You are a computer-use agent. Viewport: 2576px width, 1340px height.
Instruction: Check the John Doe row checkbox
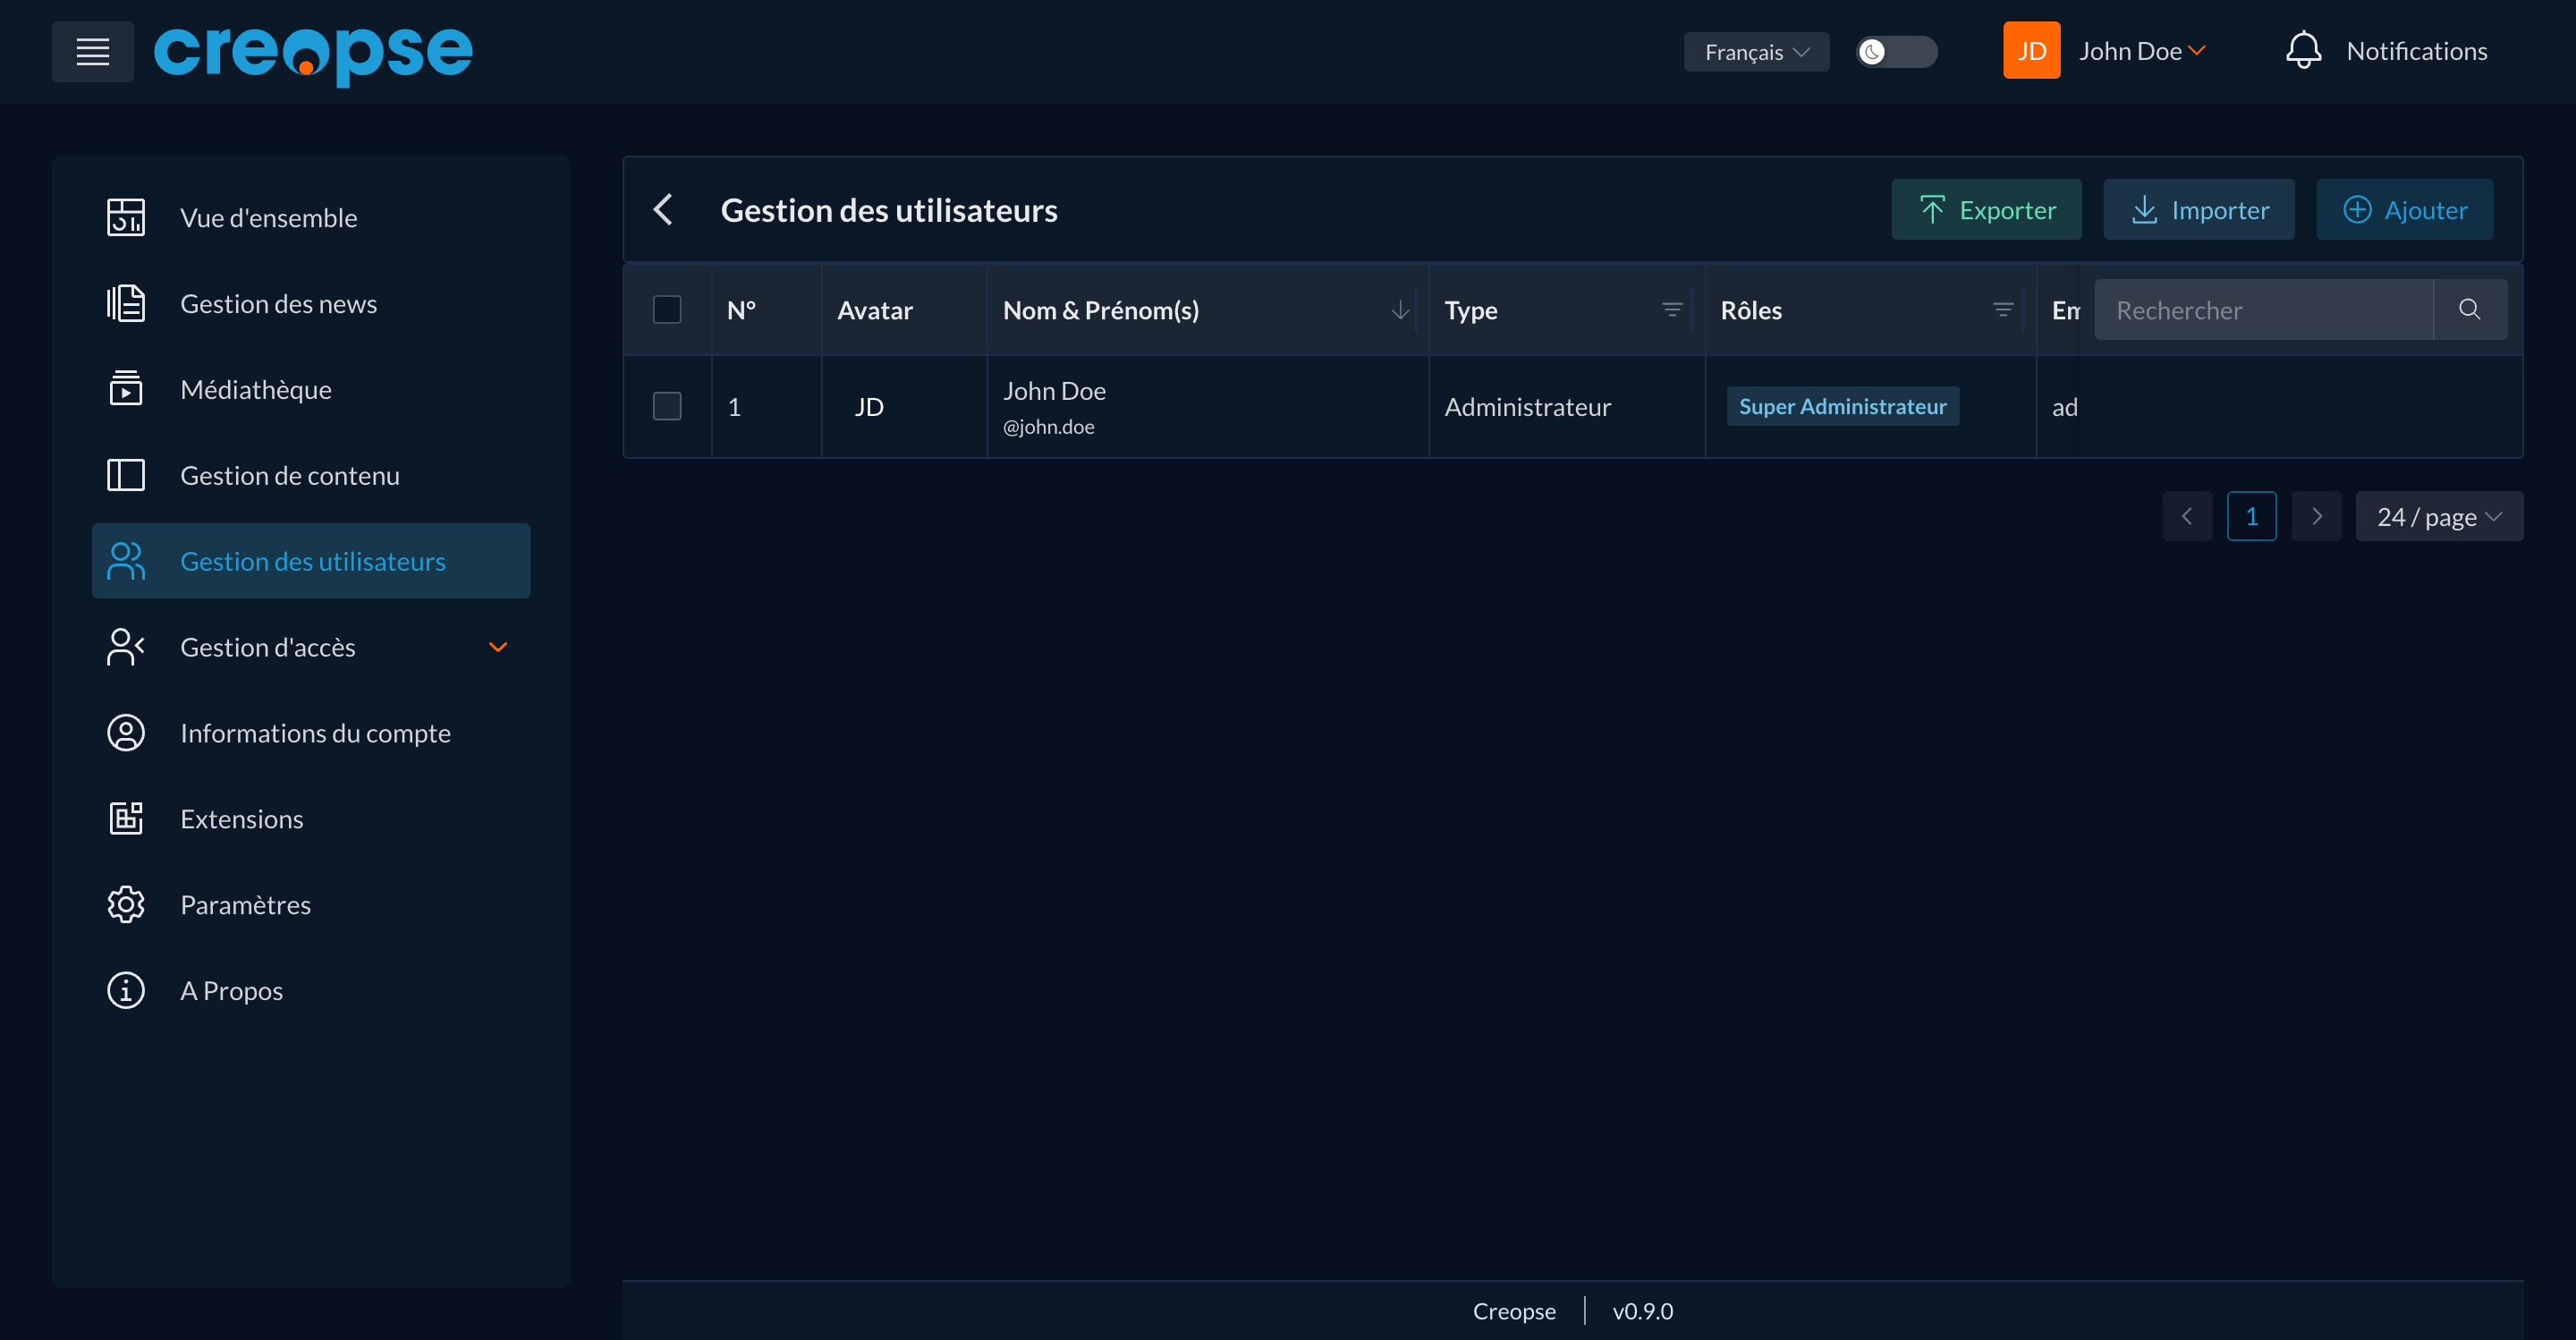(667, 406)
